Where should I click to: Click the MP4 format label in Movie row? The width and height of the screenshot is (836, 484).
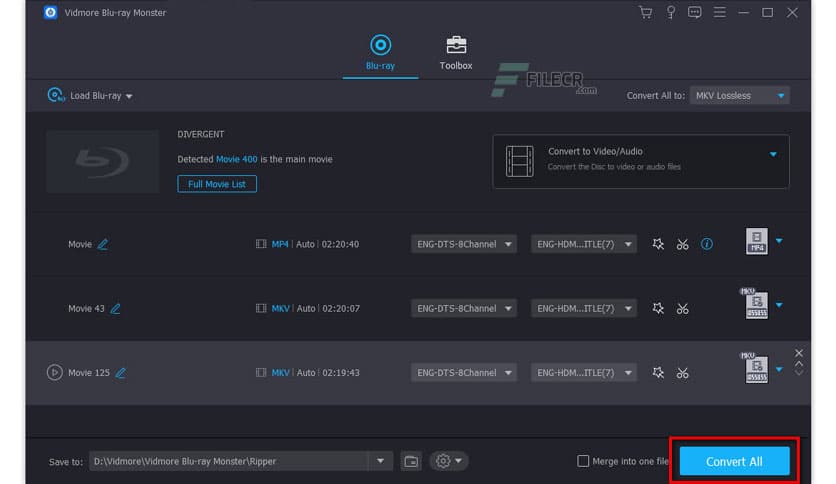point(280,244)
